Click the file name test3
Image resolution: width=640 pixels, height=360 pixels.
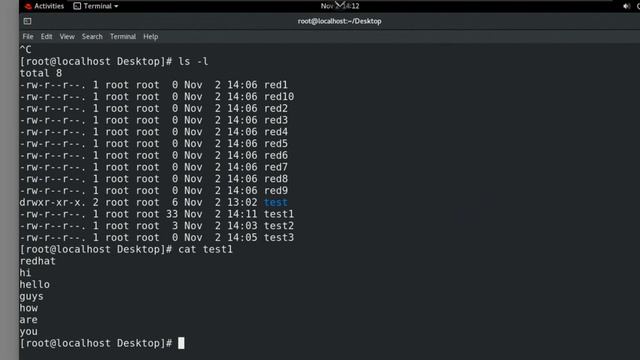279,238
